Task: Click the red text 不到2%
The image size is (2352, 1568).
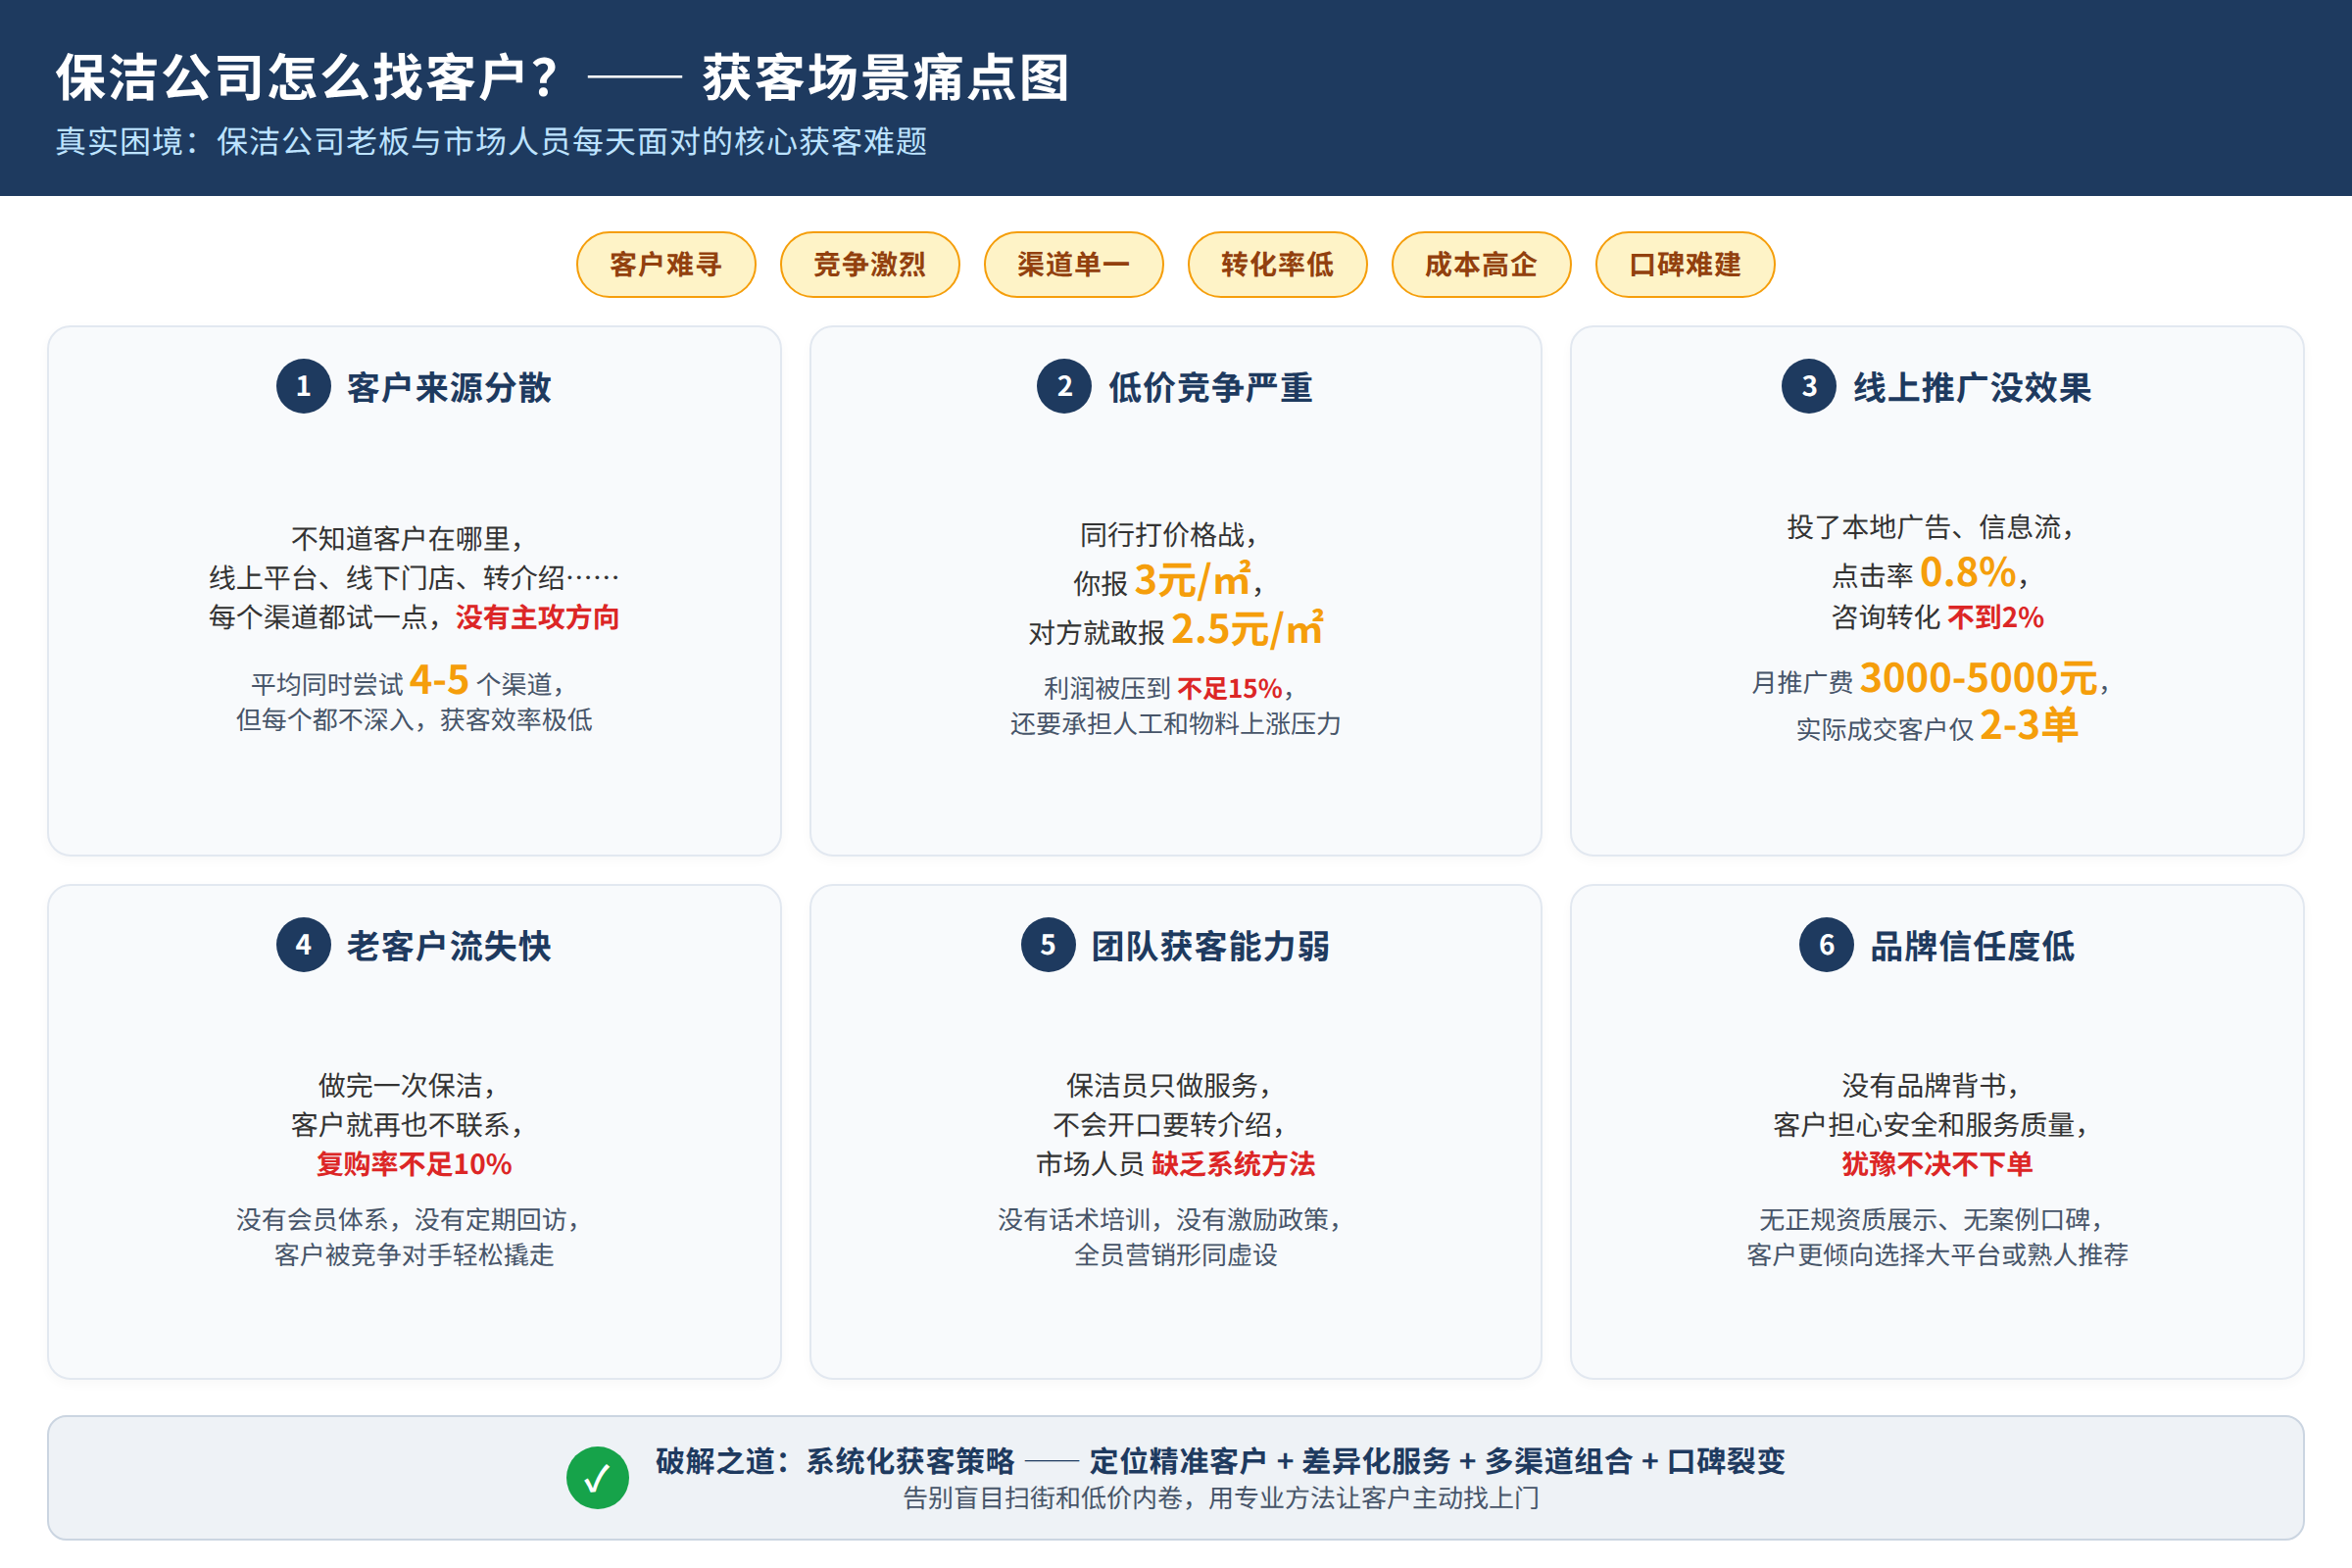Action: (x=1996, y=617)
